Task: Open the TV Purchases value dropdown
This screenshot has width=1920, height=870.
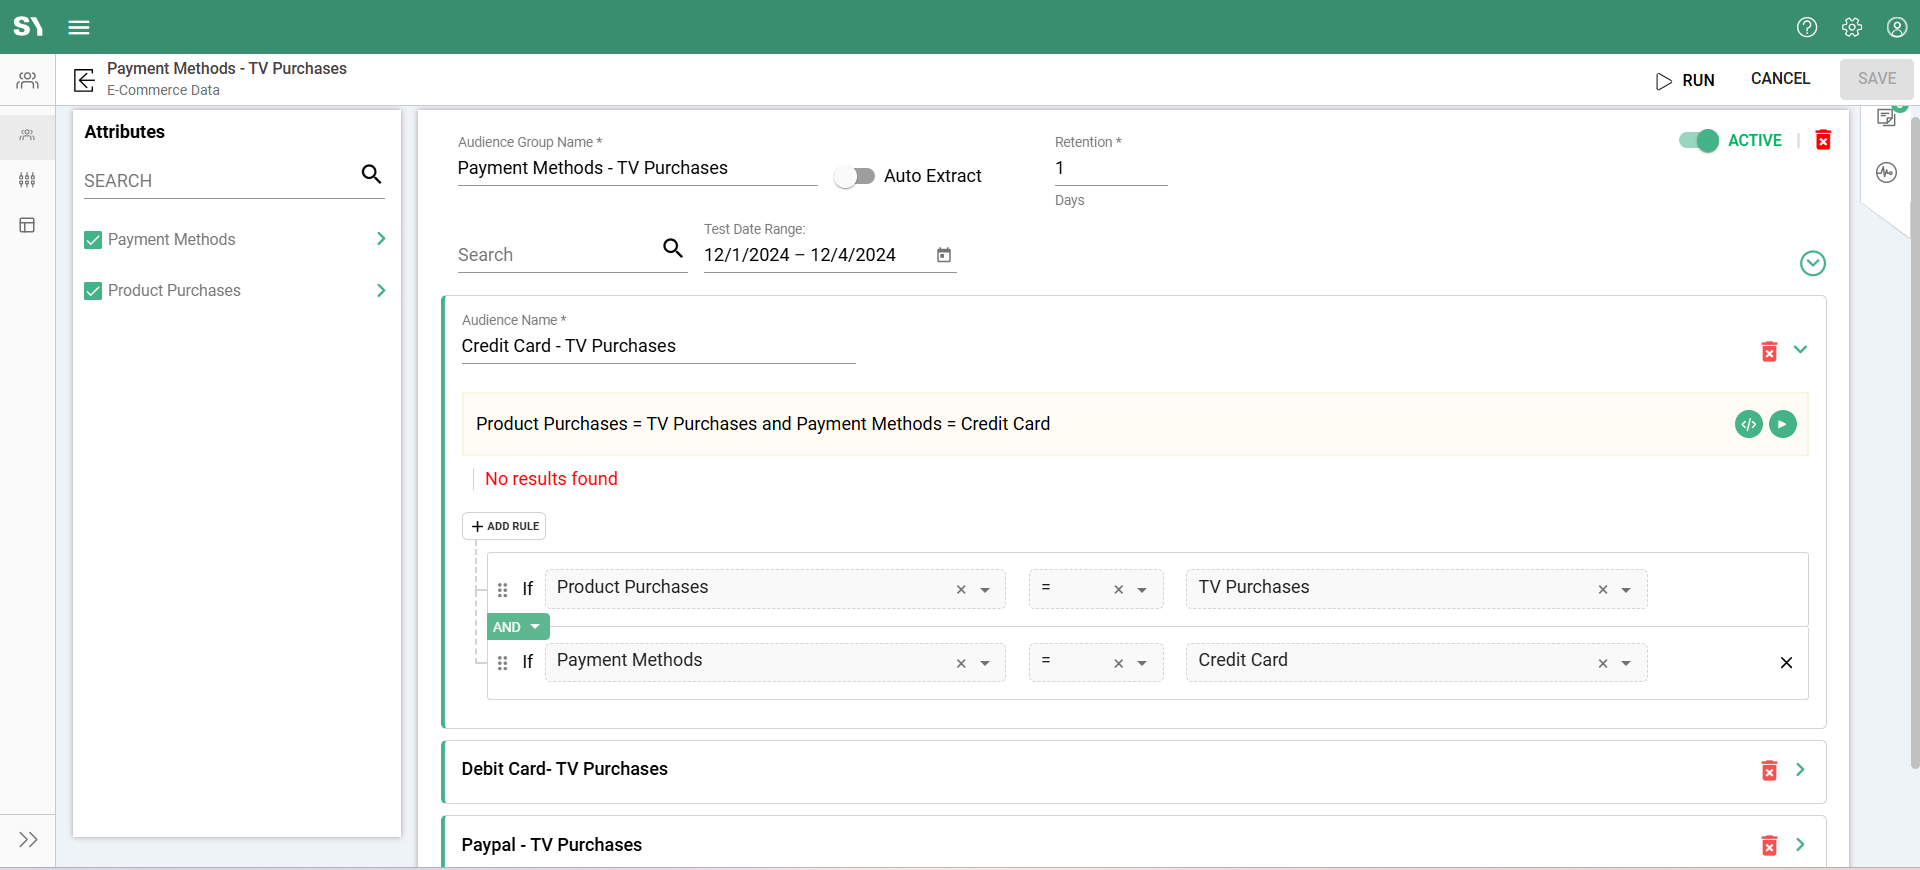Action: pyautogui.click(x=1626, y=590)
